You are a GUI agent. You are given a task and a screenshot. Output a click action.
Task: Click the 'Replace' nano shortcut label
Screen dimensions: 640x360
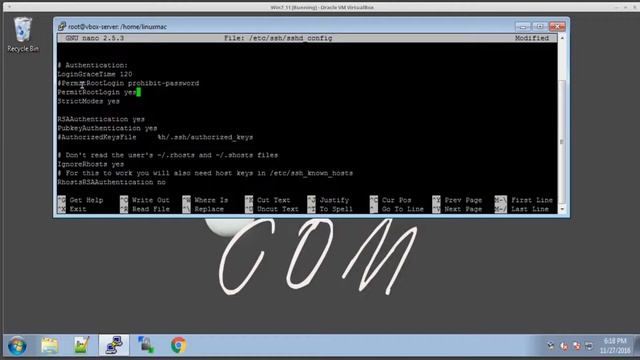point(209,209)
